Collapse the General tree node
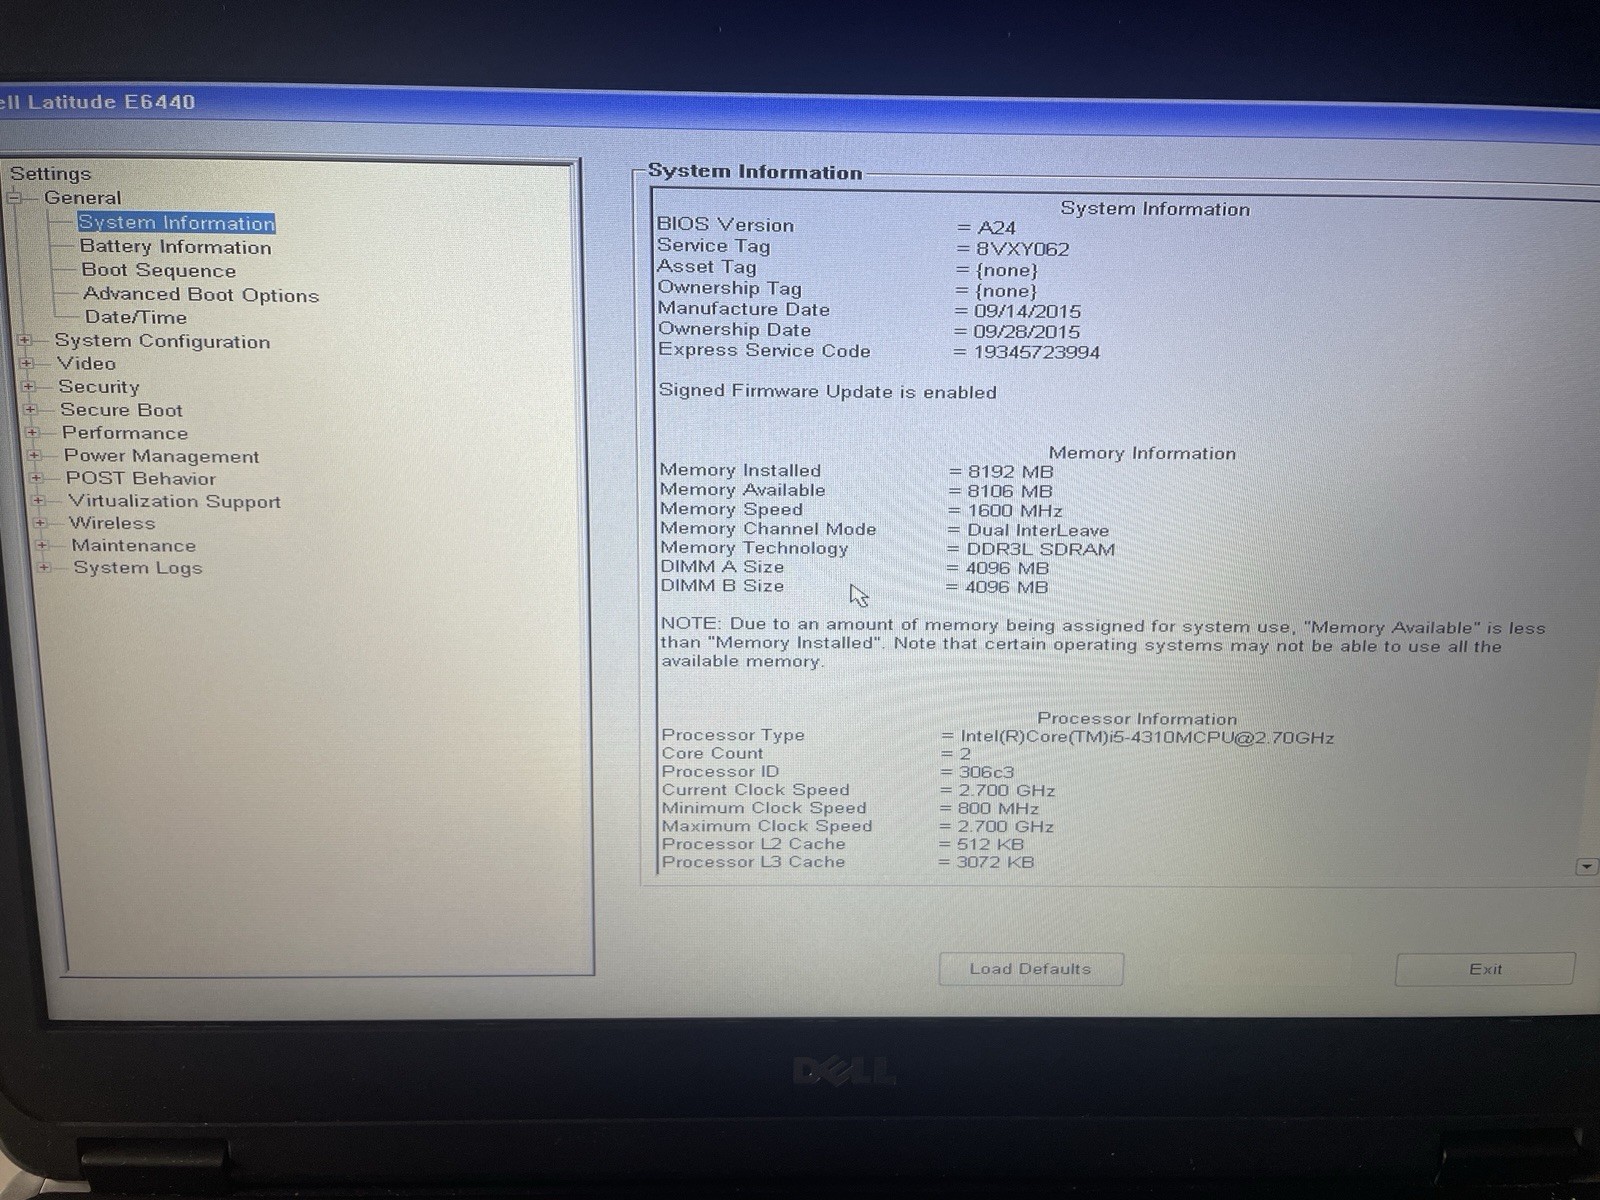 point(14,198)
